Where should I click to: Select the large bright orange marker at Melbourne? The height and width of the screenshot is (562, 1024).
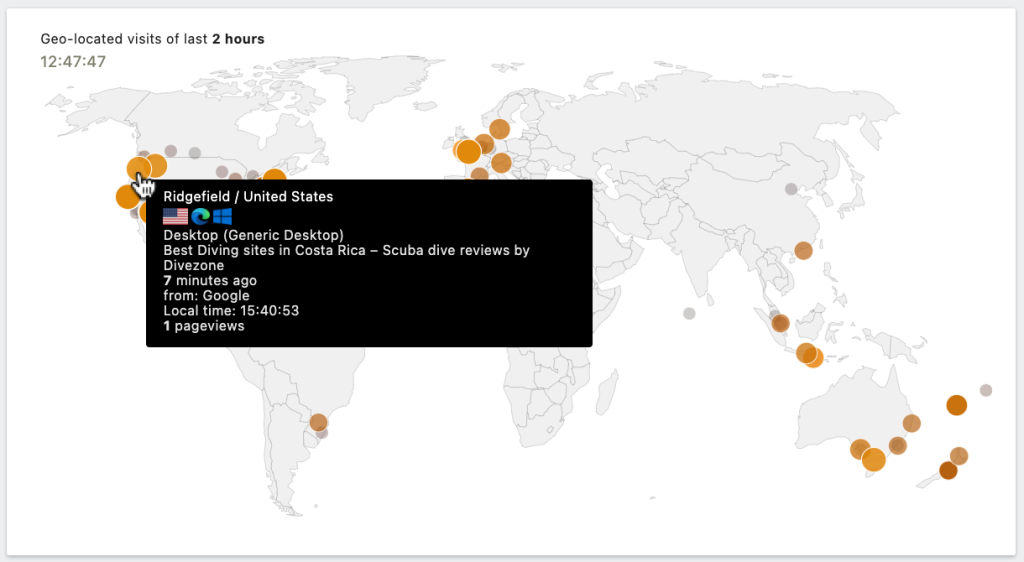pos(874,460)
